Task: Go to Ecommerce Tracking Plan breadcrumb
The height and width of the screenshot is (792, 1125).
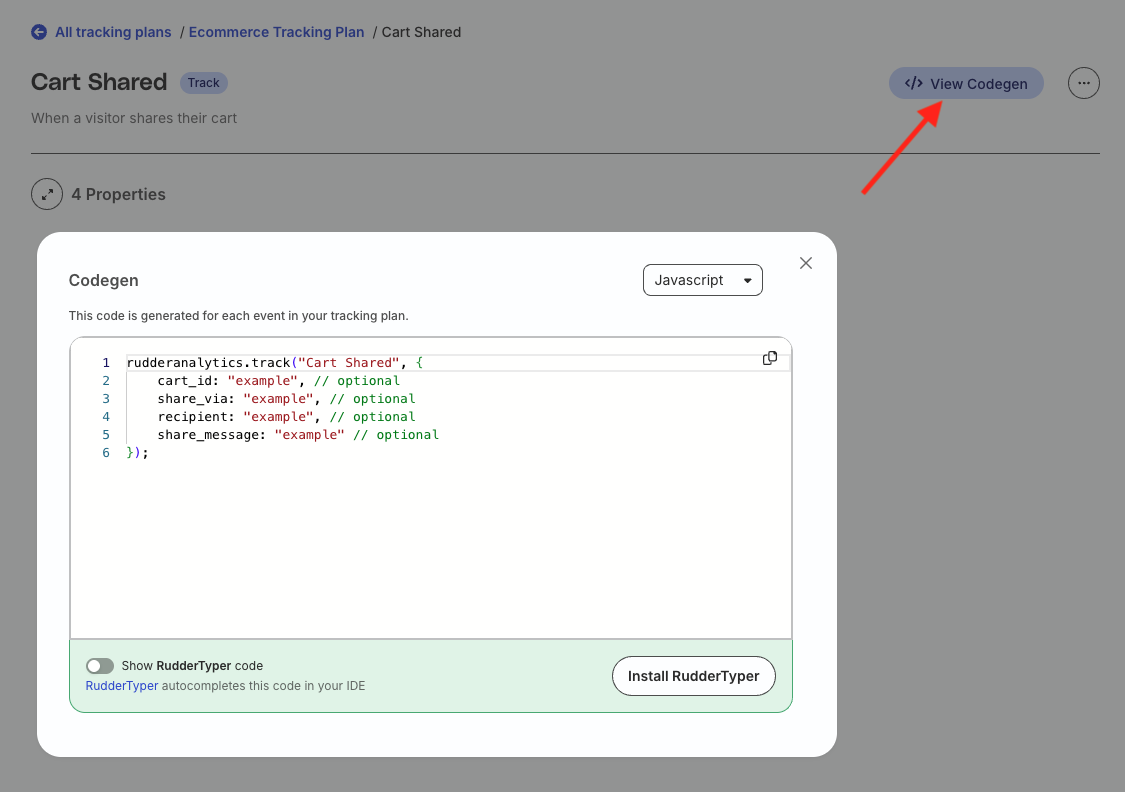Action: pos(276,32)
